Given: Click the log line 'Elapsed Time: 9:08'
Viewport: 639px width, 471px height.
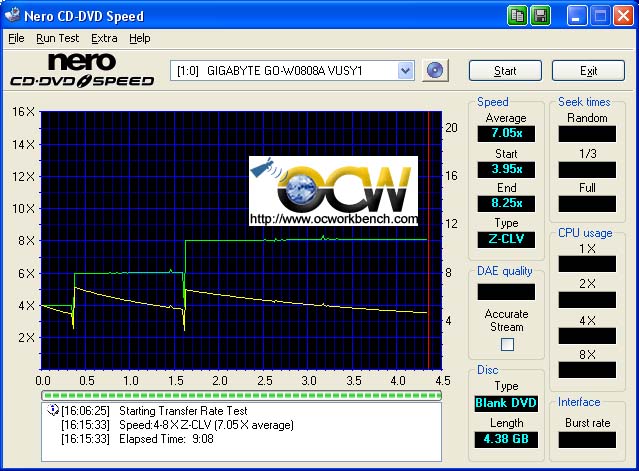Looking at the screenshot, I should click(x=166, y=439).
